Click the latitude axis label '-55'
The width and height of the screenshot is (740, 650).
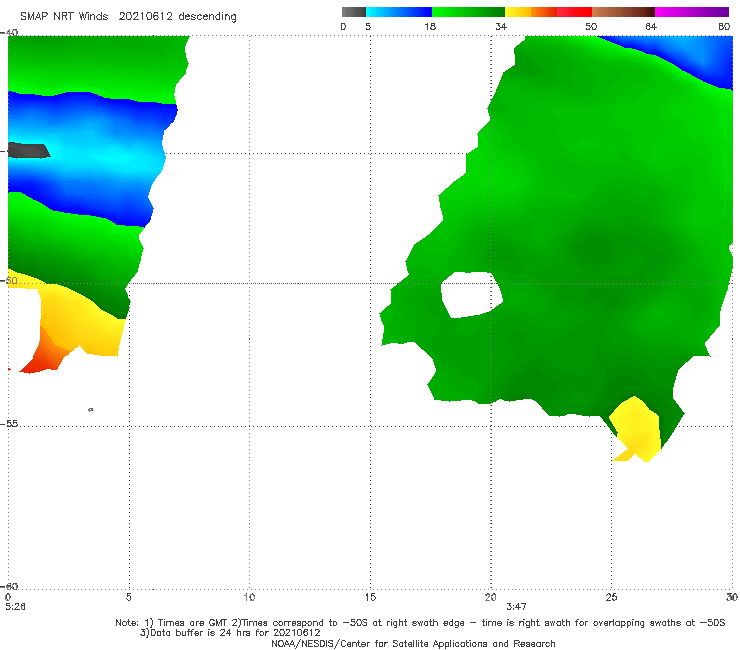point(9,424)
